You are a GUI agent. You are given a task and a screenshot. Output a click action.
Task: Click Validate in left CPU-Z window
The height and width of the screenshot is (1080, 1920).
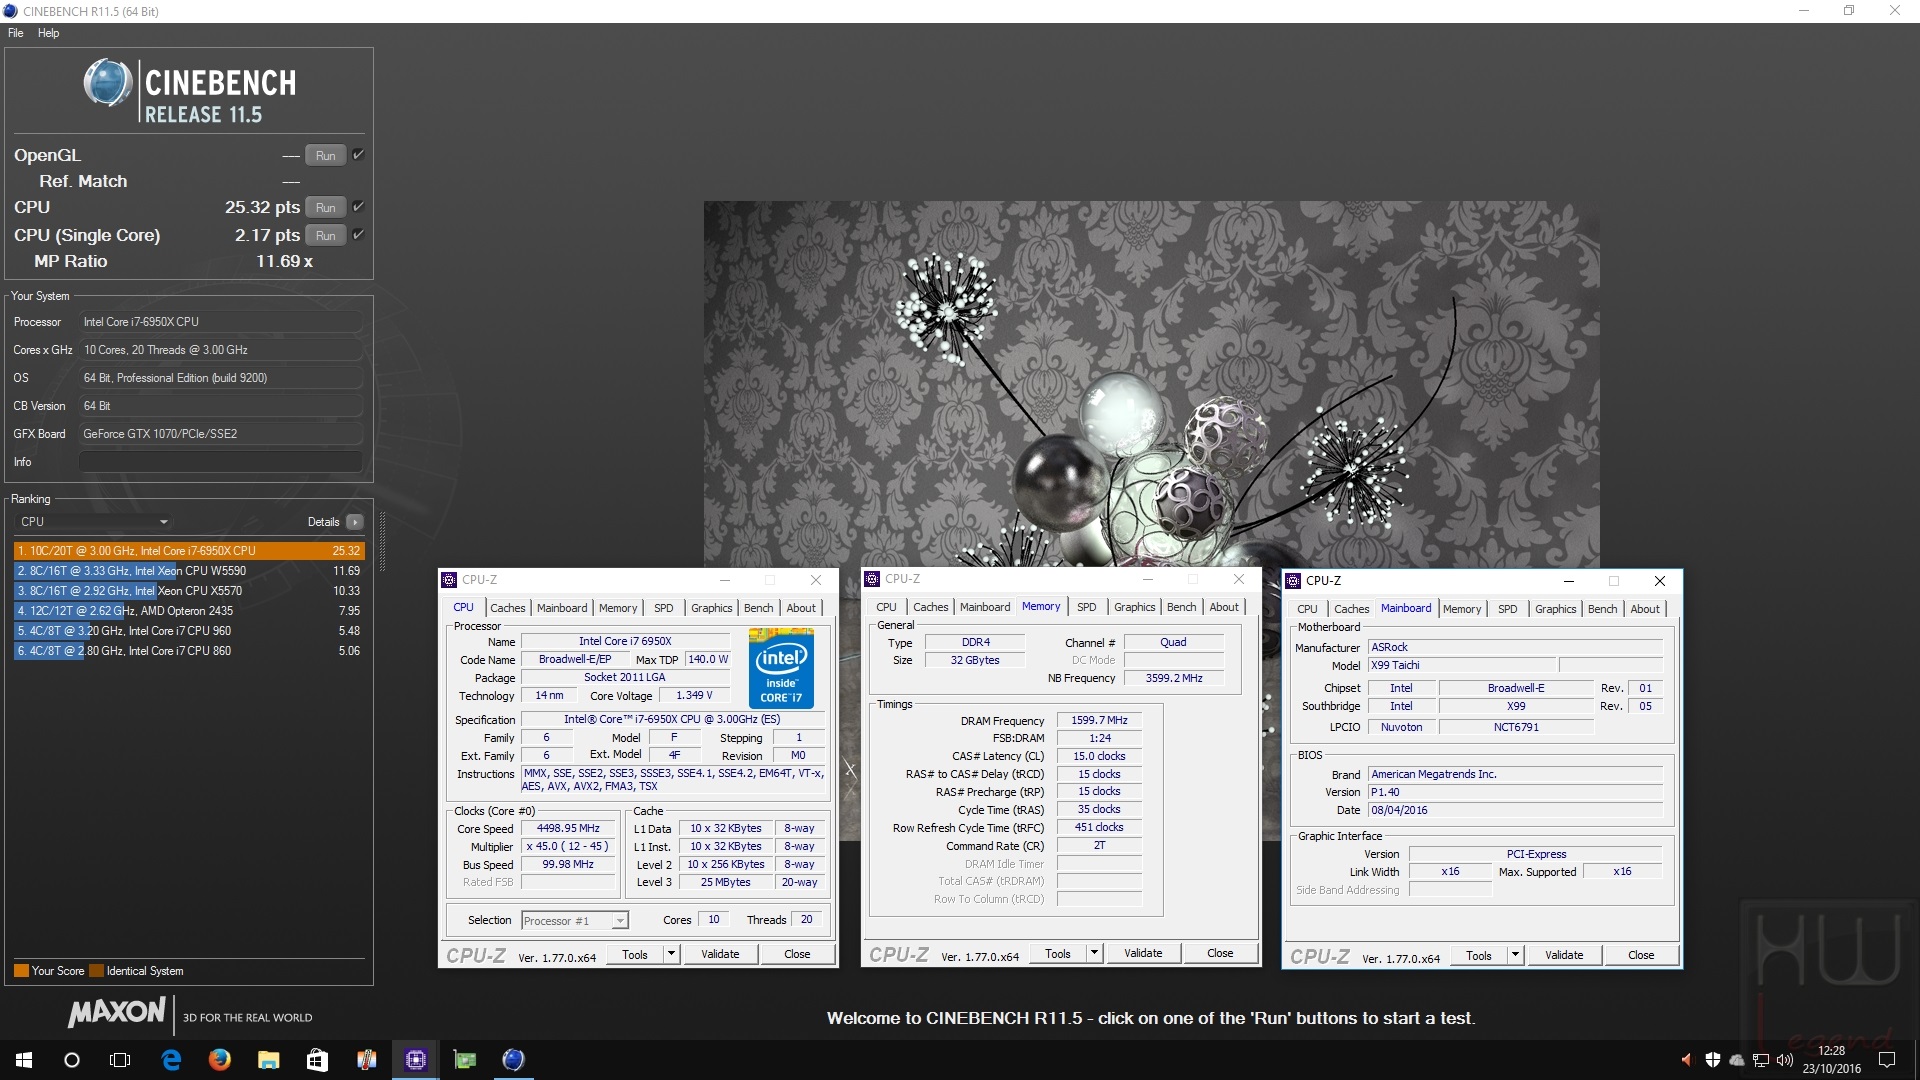point(720,954)
